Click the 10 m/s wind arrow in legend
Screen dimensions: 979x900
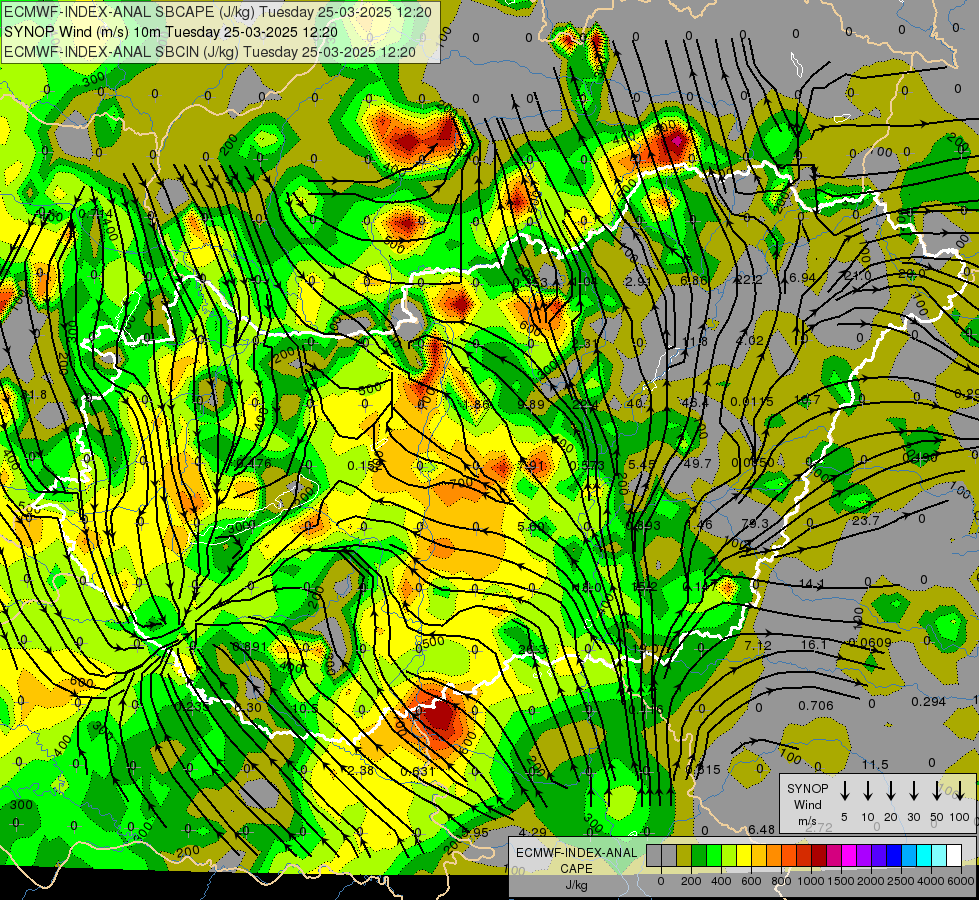tap(868, 791)
